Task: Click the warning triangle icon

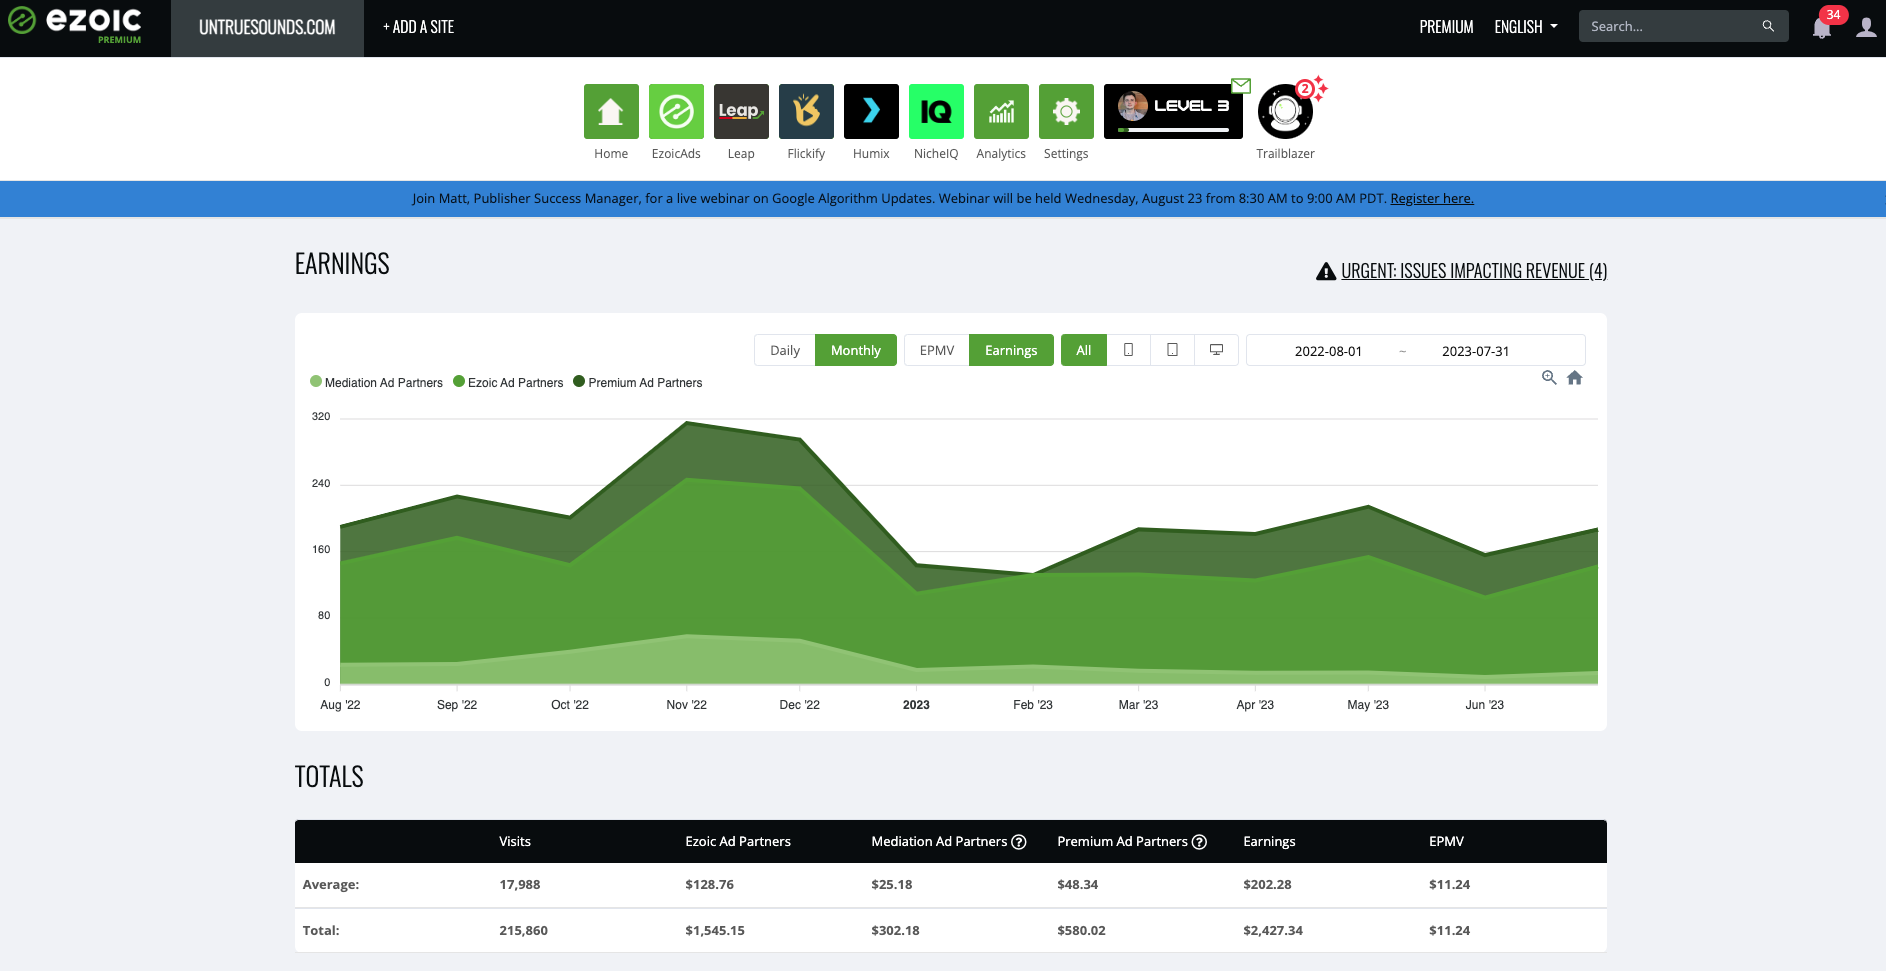Action: 1326,271
